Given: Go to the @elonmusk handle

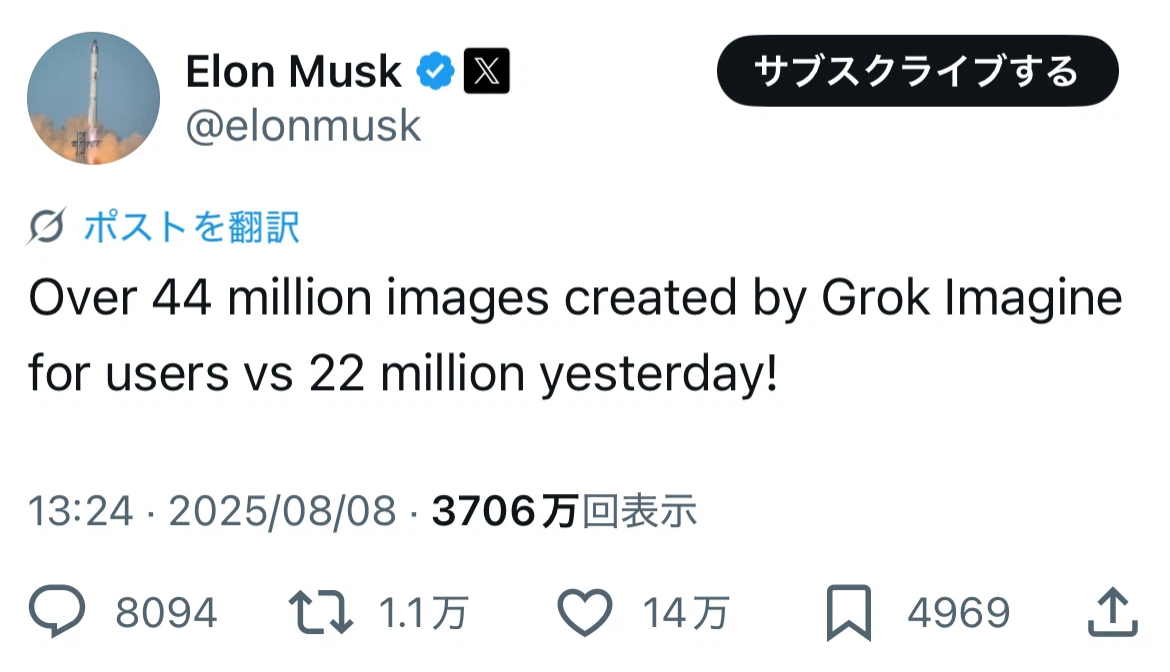Looking at the screenshot, I should click(x=303, y=127).
